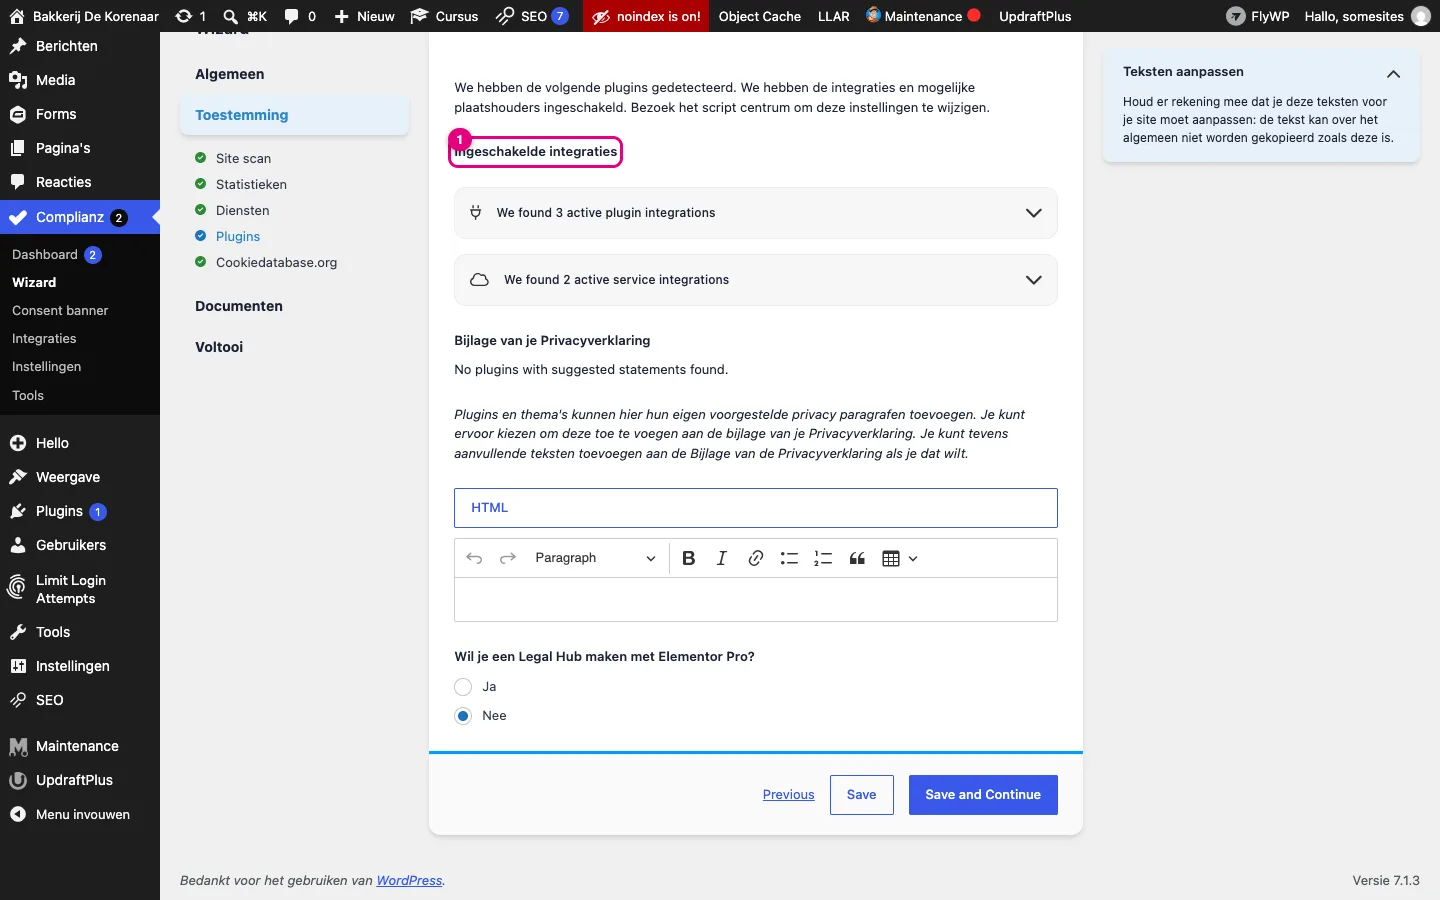The width and height of the screenshot is (1440, 900).
Task: Expand the 2 active service integrations panel
Action: pos(756,280)
